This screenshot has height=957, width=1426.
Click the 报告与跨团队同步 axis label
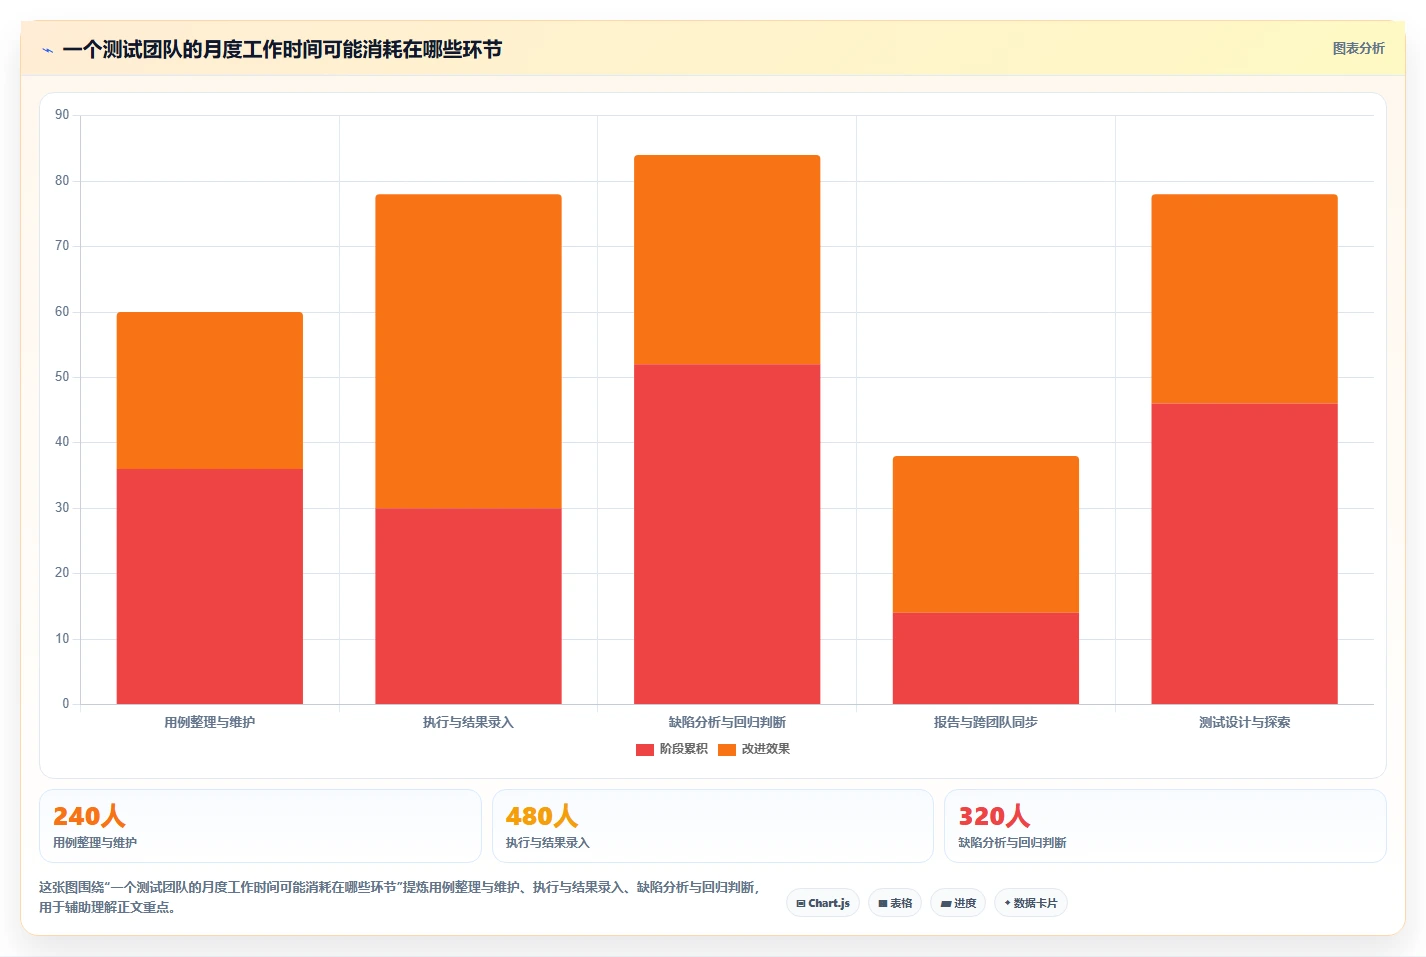986,722
